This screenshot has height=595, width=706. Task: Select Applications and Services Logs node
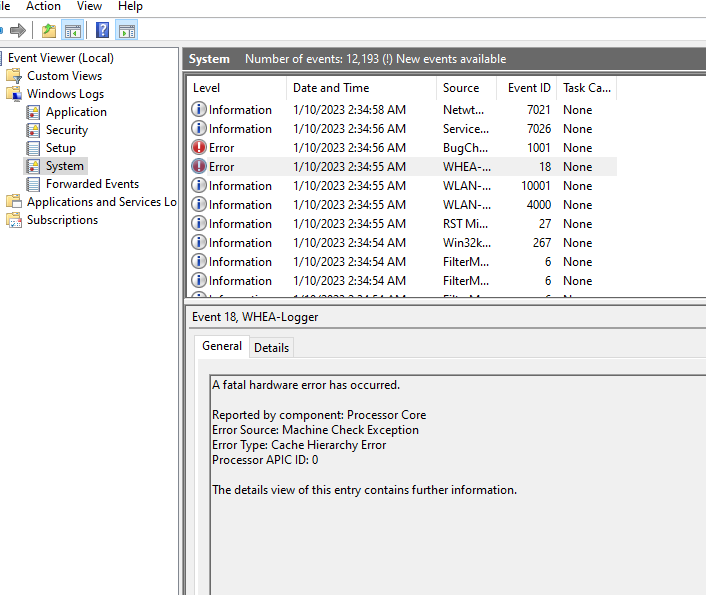101,202
